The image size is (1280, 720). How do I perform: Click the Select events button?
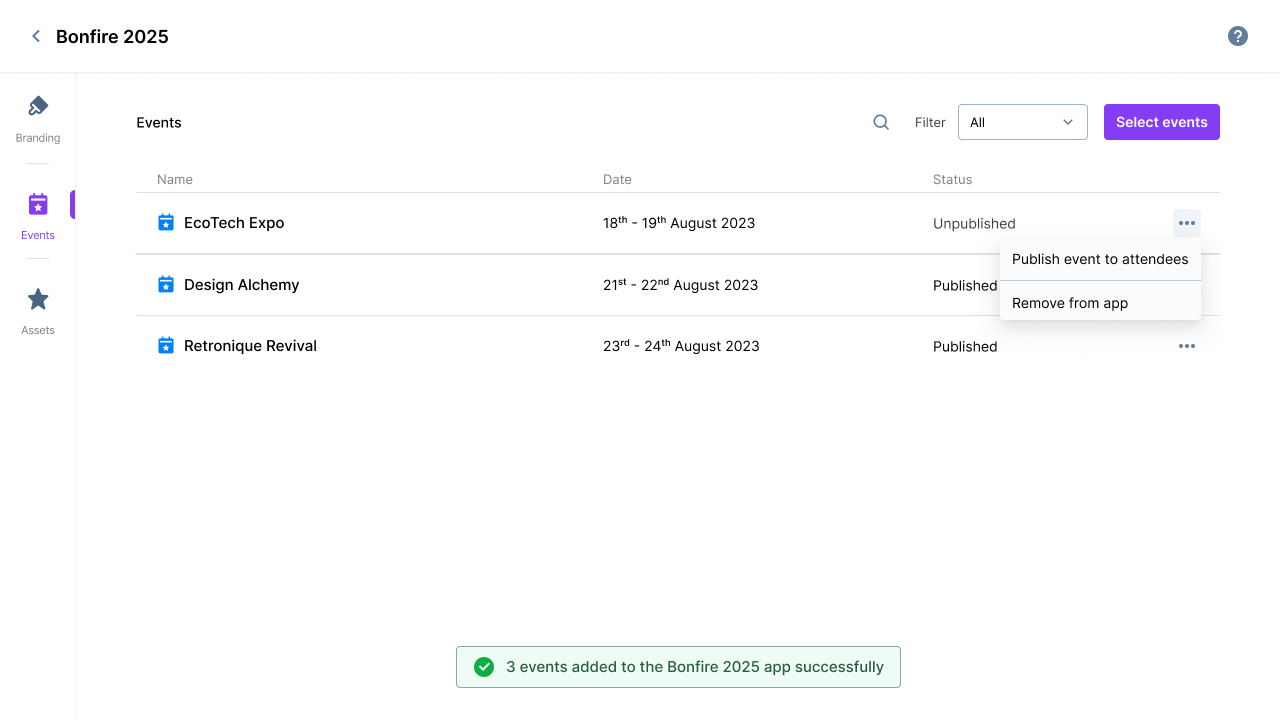coord(1162,122)
